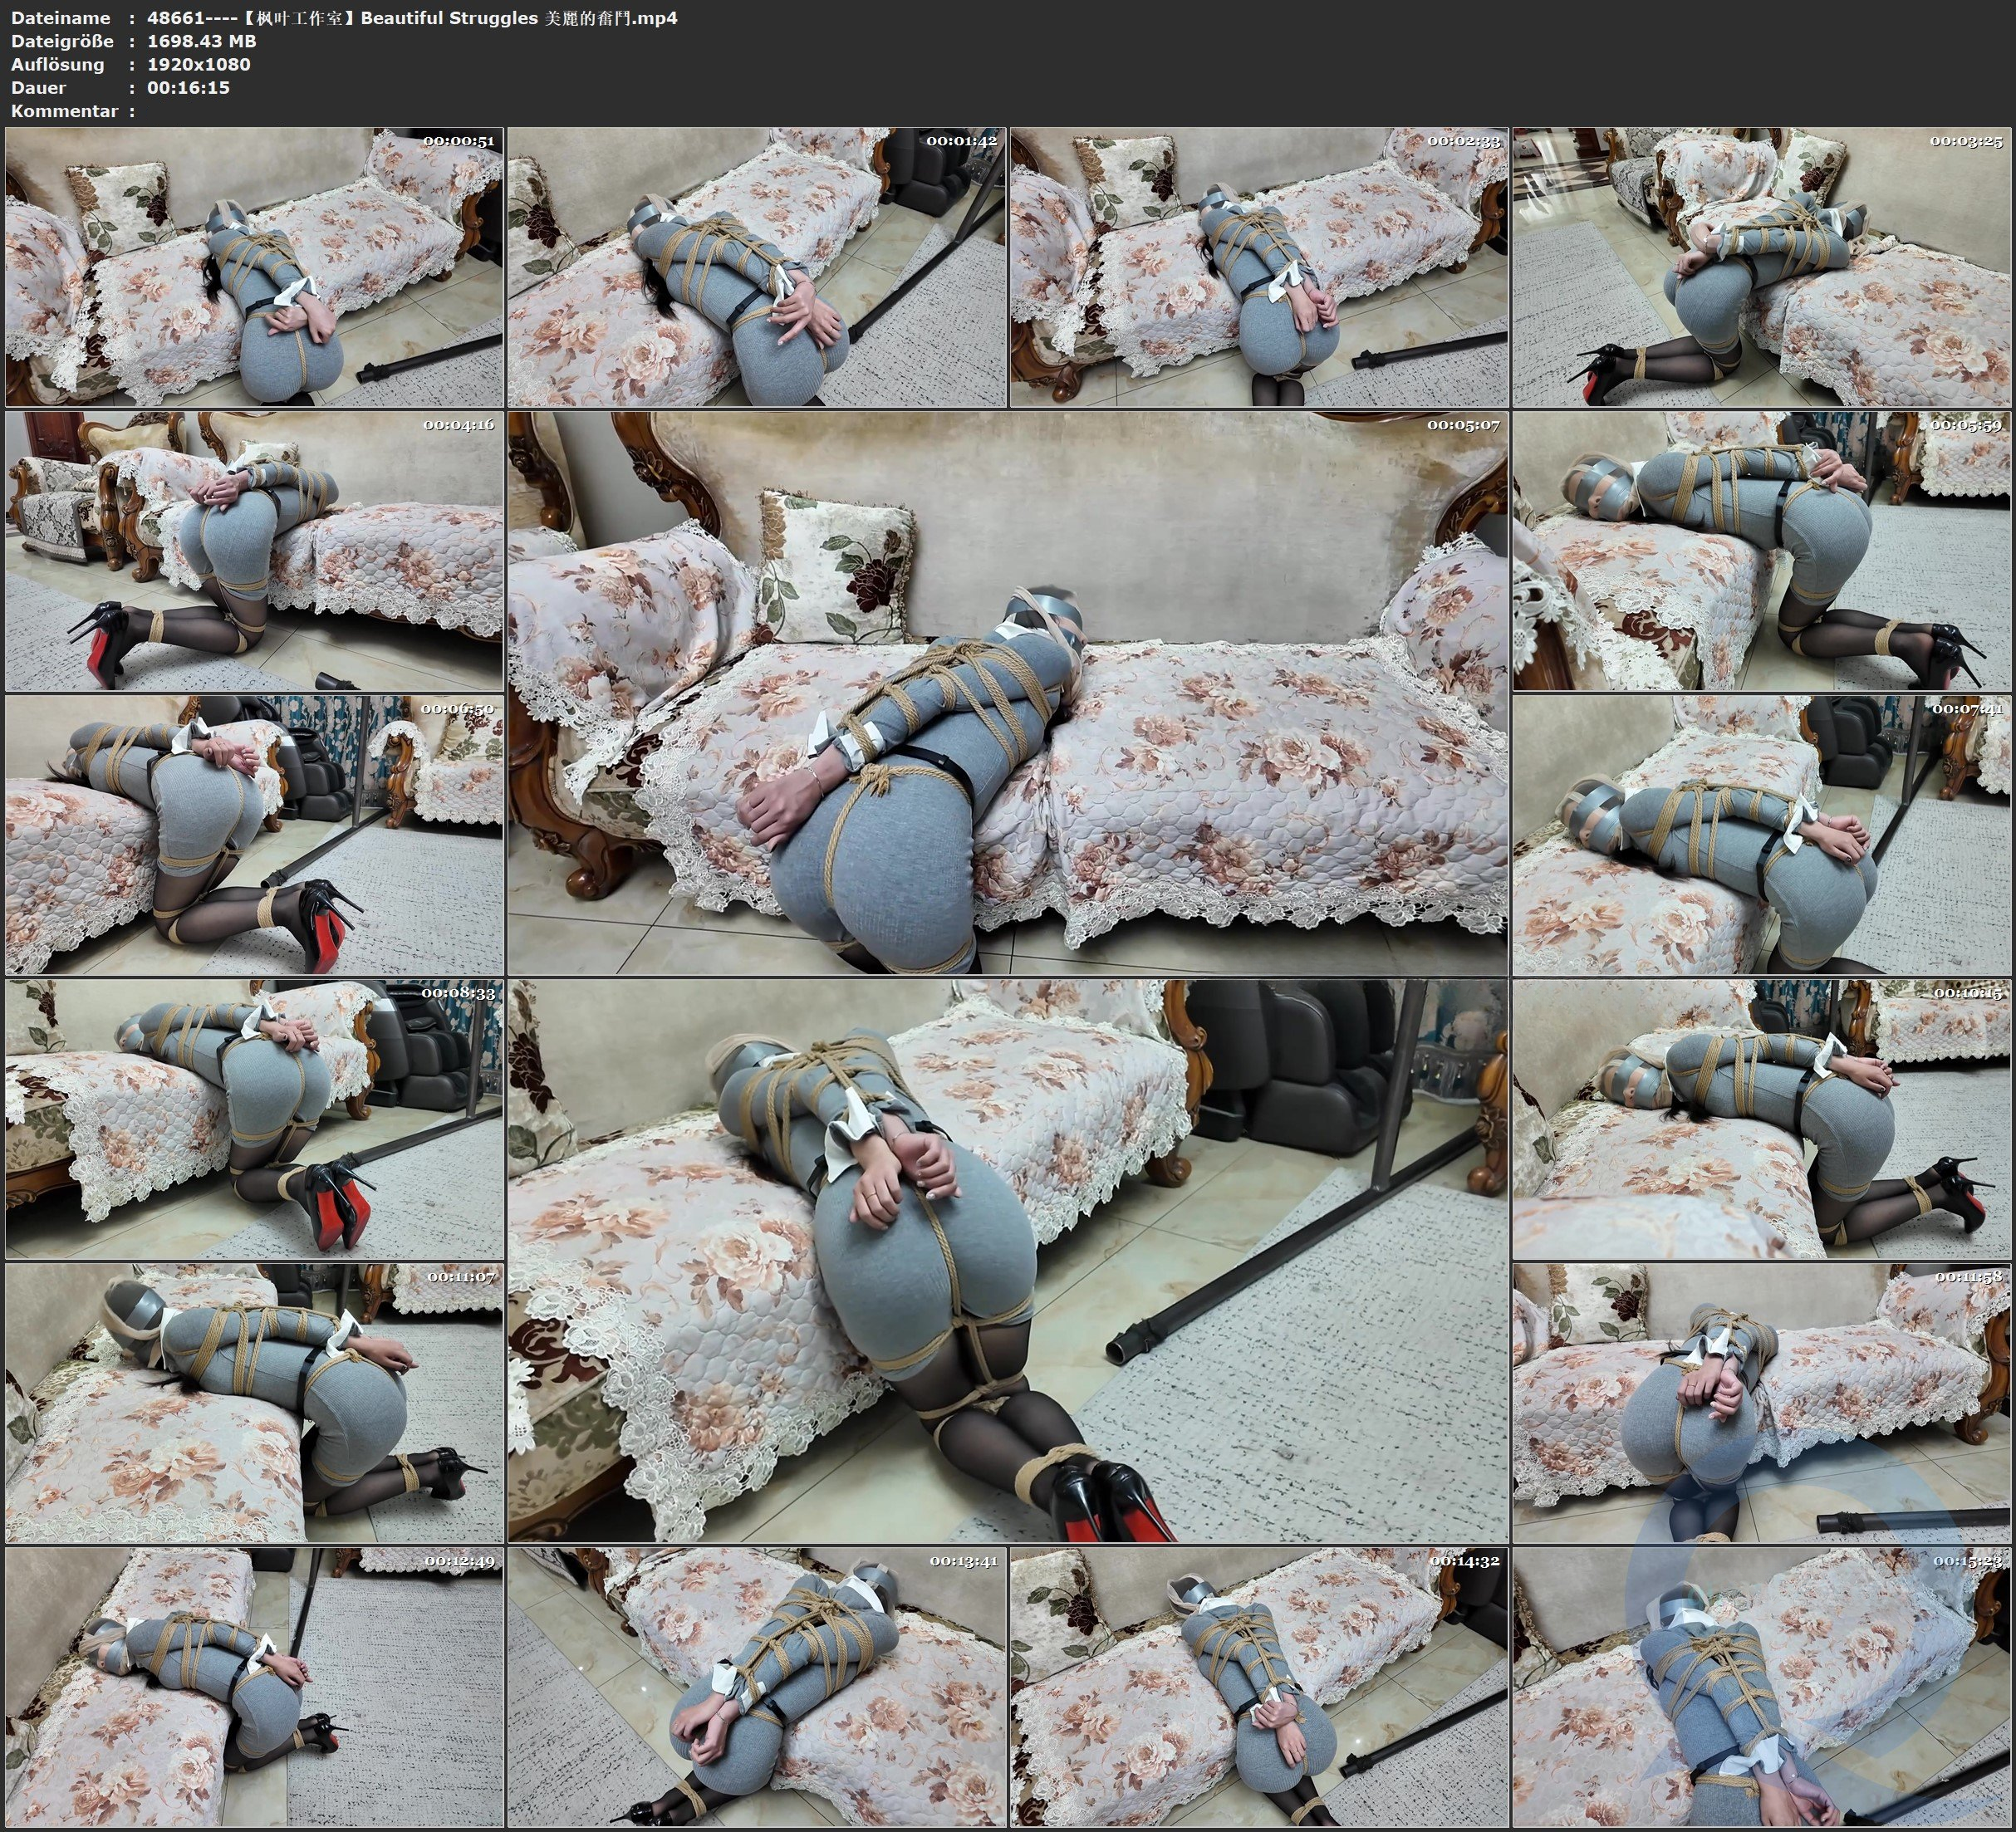Click the 00:03:25 frame thumbnail
2016x1832 pixels.
pyautogui.click(x=1762, y=267)
